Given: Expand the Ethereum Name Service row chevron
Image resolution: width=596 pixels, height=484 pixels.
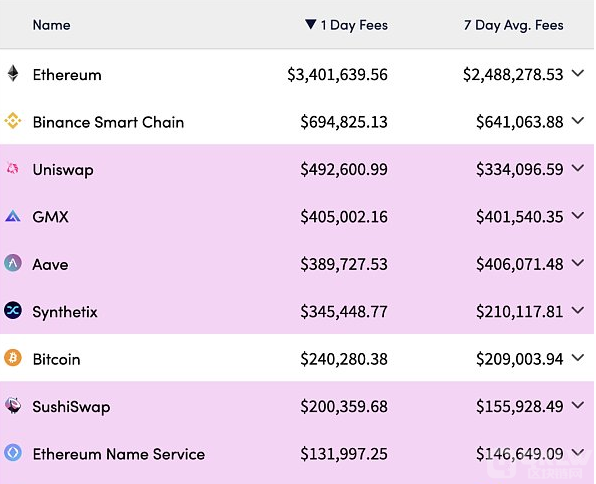Looking at the screenshot, I should (x=578, y=452).
